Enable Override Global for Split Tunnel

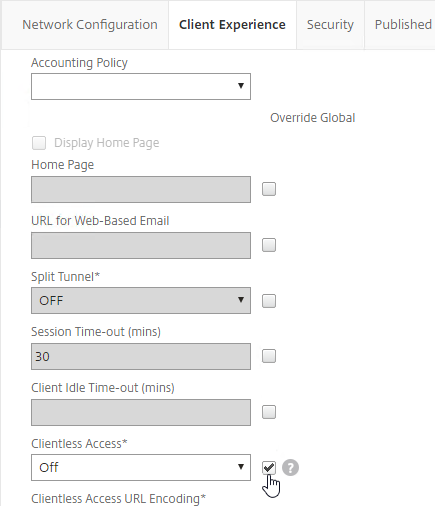[x=269, y=301]
